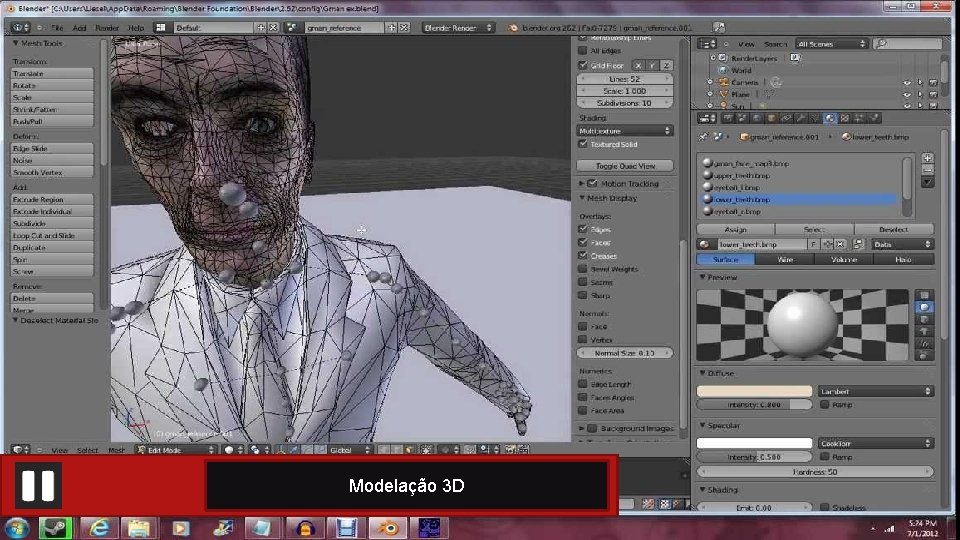Viewport: 960px width, 540px height.
Task: Click the Deselect material button
Action: 894,229
